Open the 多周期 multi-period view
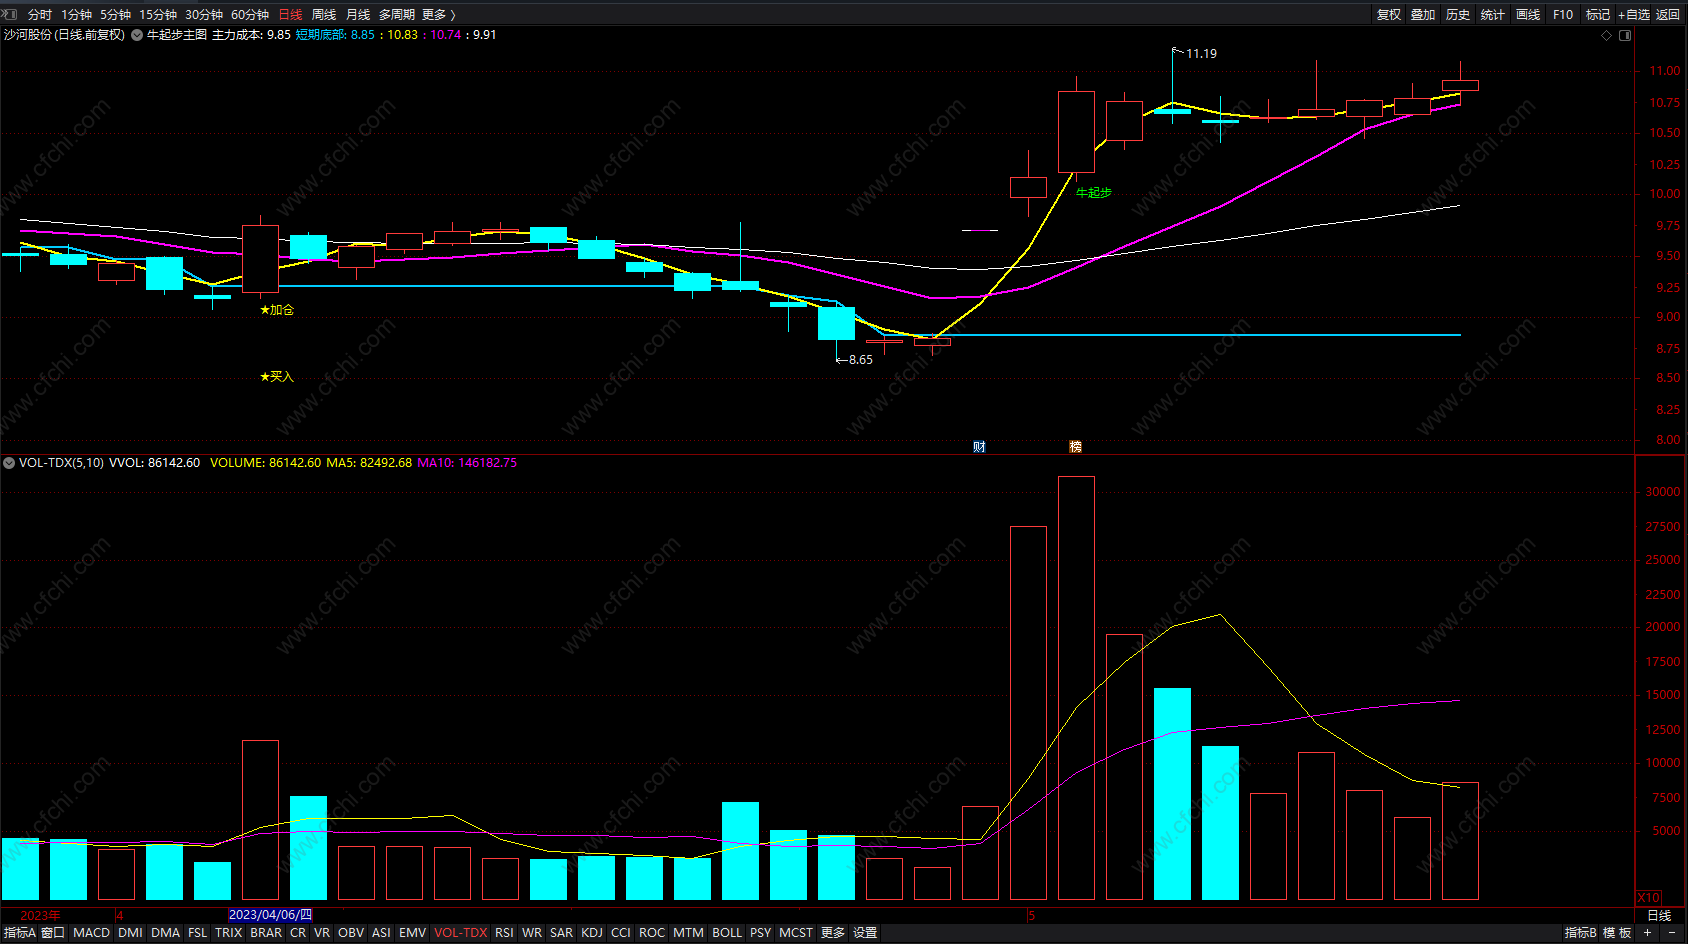The image size is (1688, 944). (396, 15)
